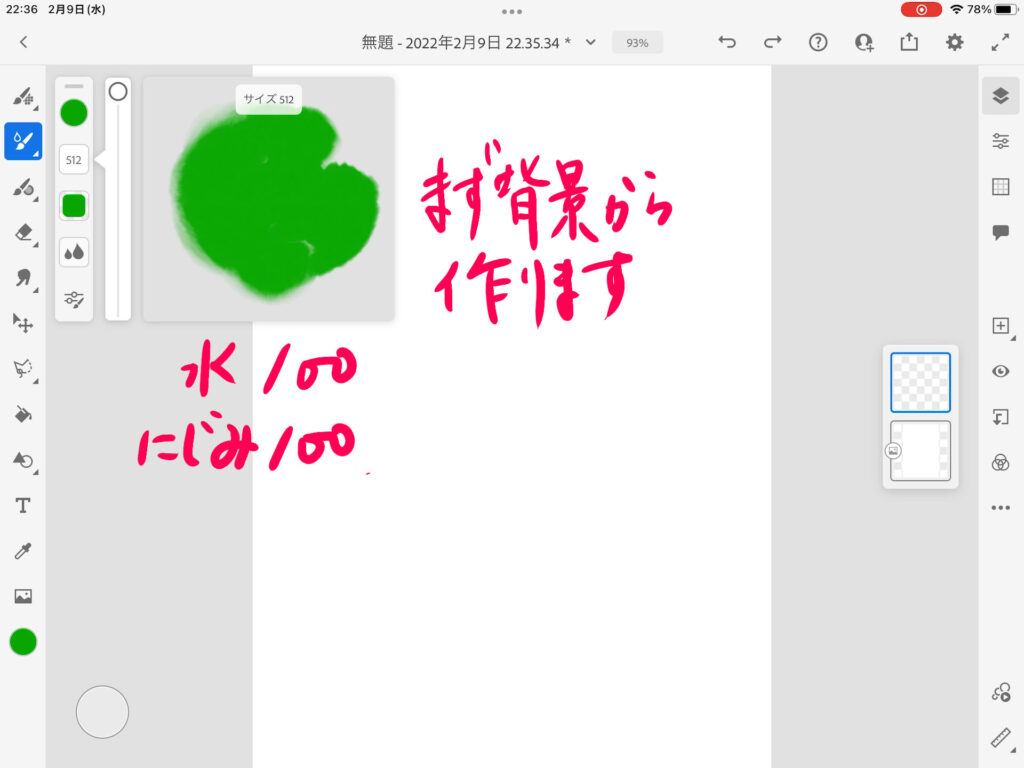Select the Live watercolor brush tool
1024x768 pixels.
[22, 142]
